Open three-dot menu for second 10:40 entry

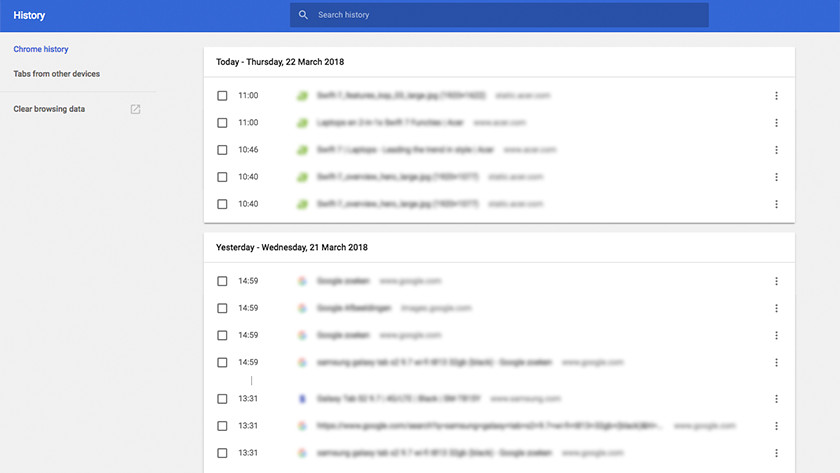(x=776, y=204)
